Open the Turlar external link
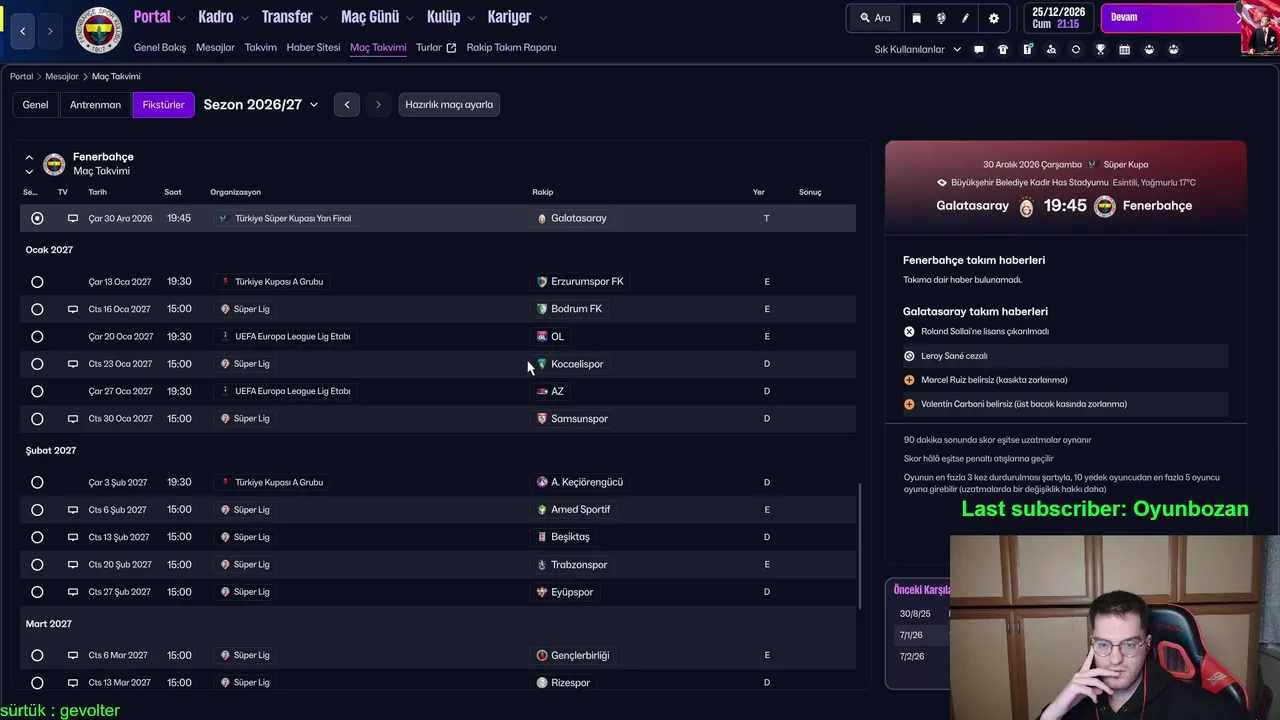1280x720 pixels. (x=436, y=48)
